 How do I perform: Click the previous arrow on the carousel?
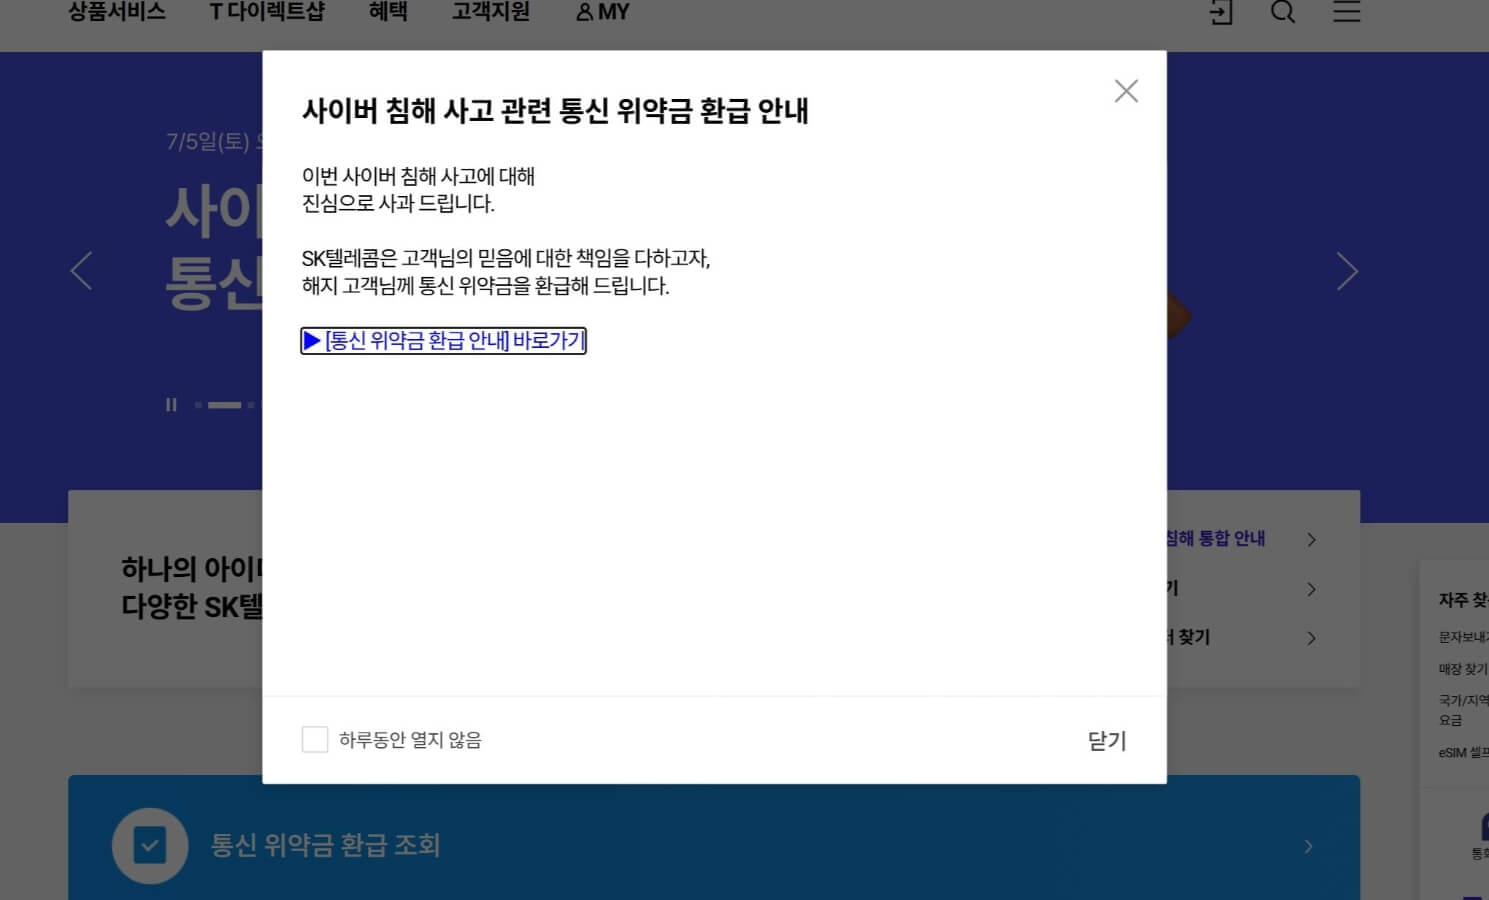pos(81,271)
